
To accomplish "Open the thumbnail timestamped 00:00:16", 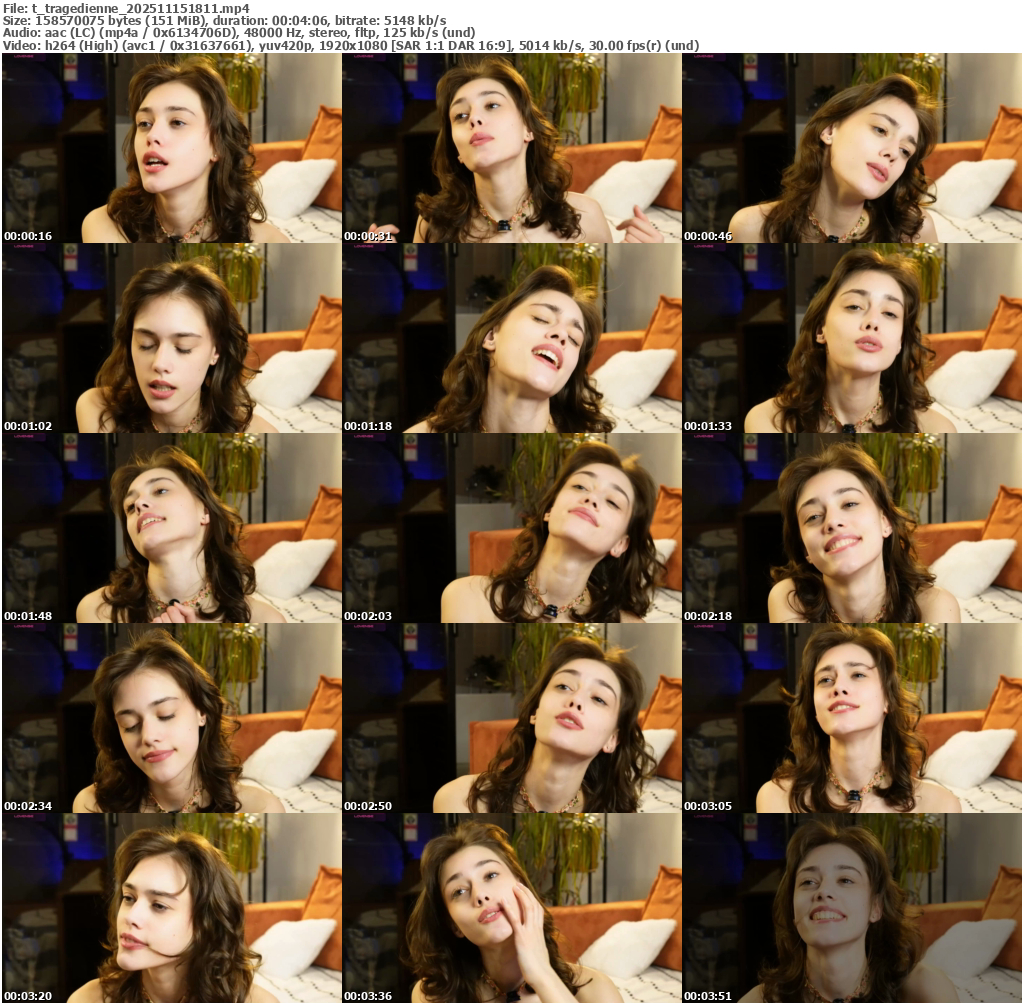I will 172,148.
